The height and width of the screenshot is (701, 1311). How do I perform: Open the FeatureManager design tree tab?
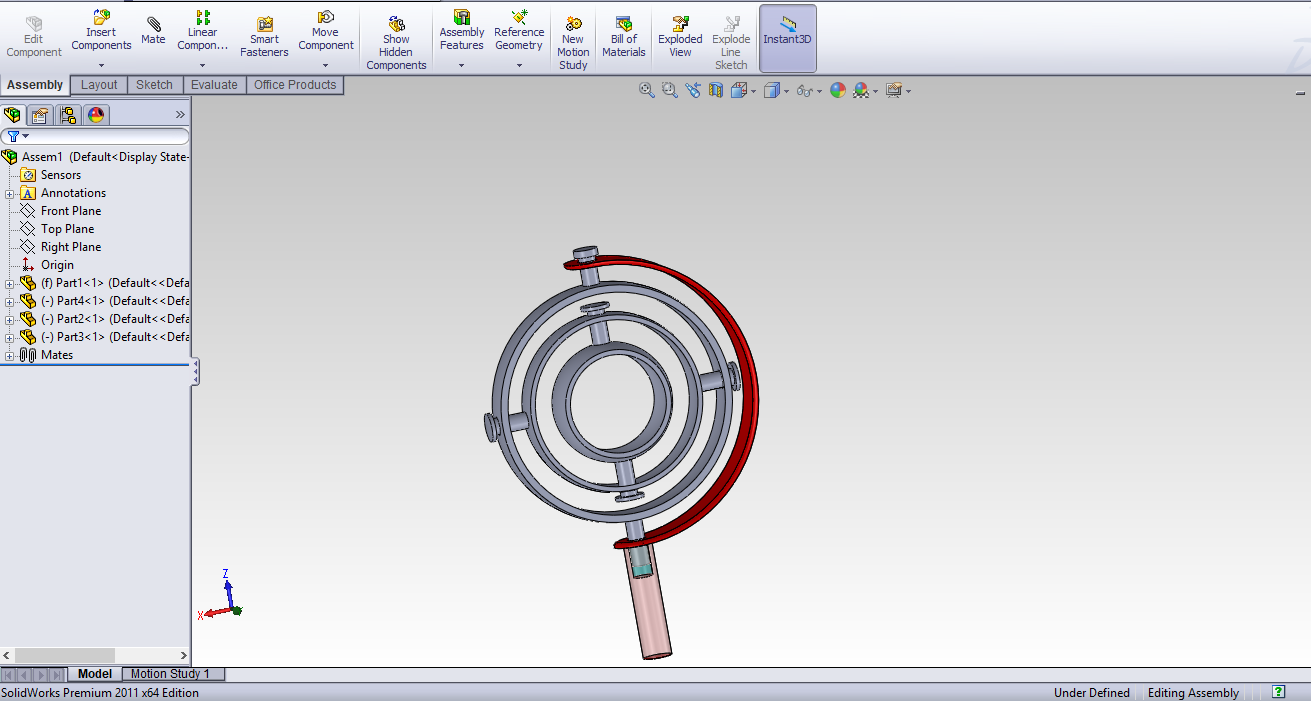pos(12,115)
